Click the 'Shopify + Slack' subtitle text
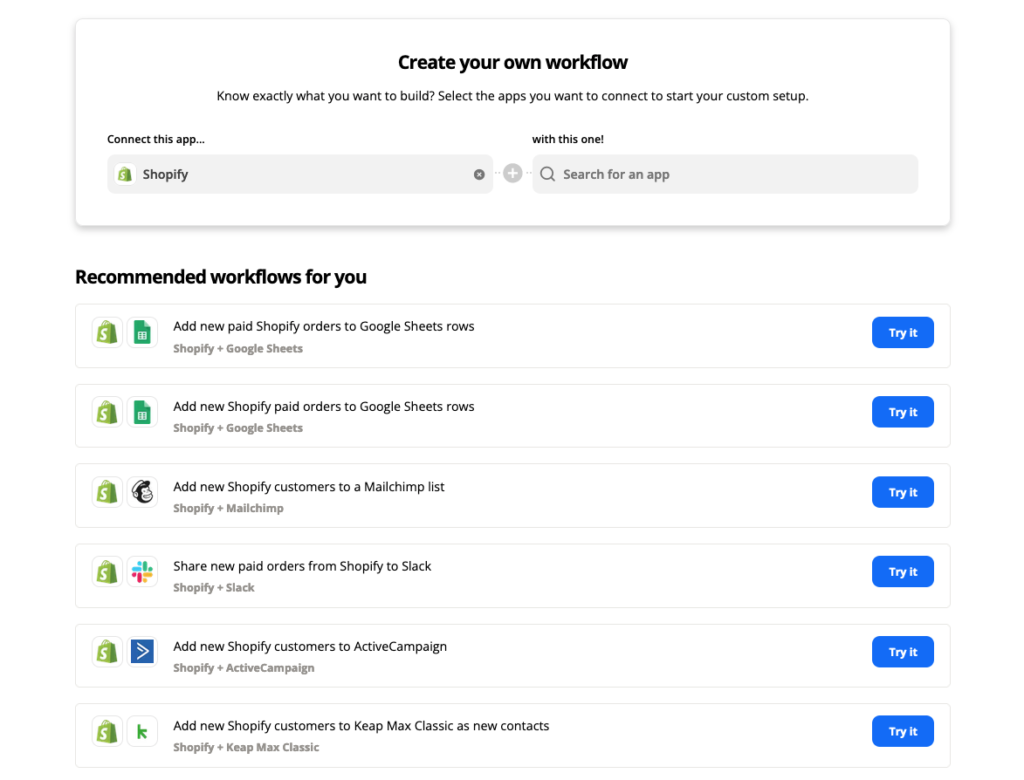Screen dimensions: 1024x780 [x=214, y=588]
